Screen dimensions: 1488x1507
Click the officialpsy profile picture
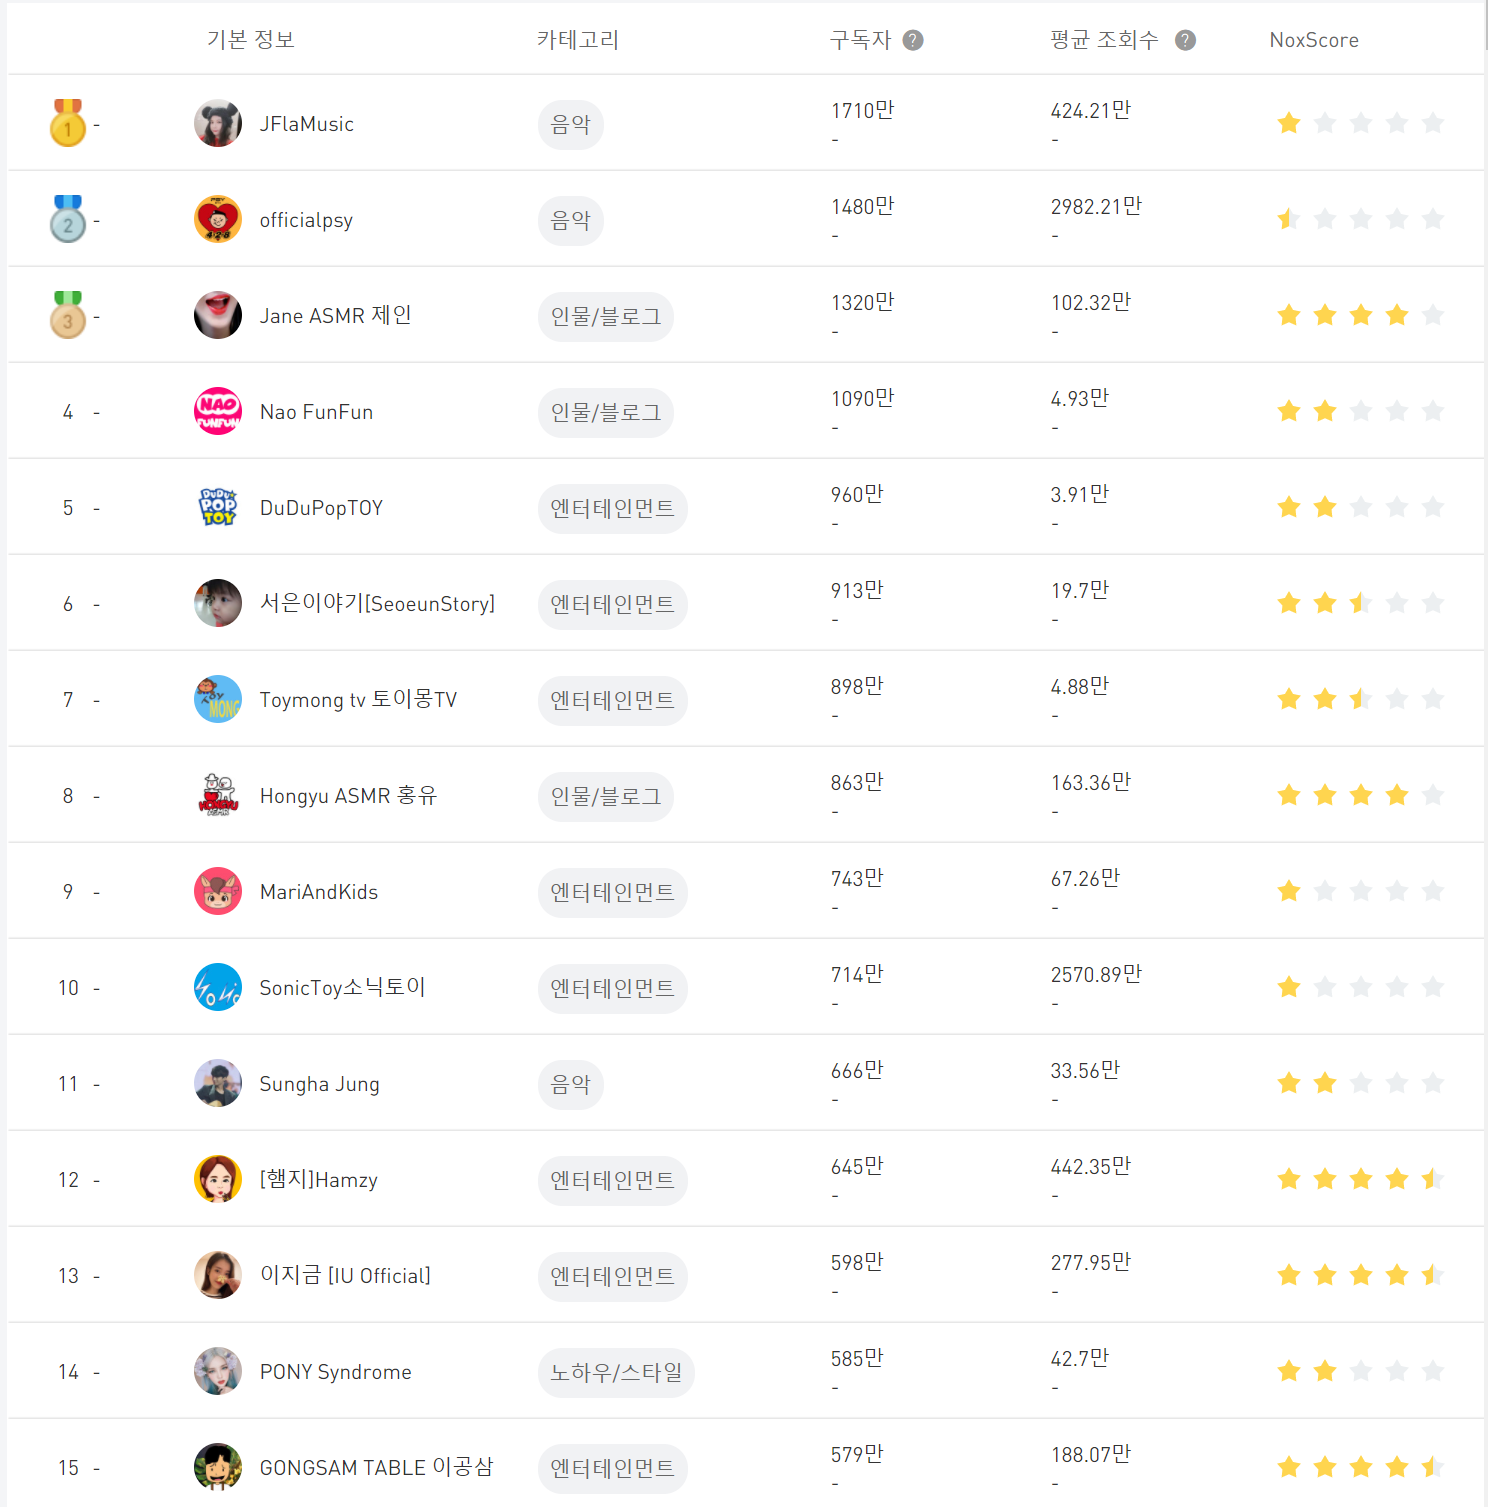(218, 219)
